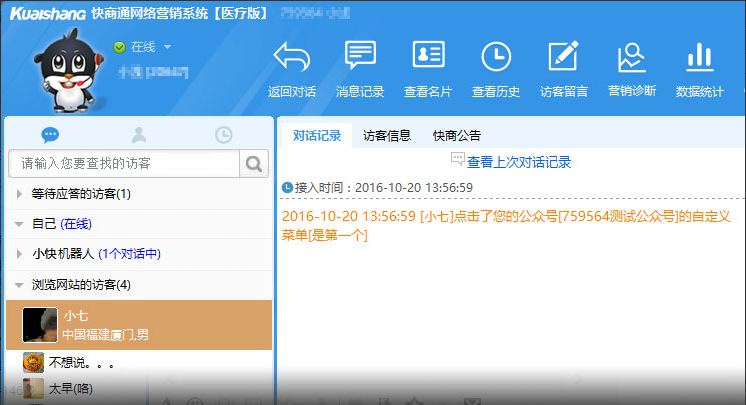746x405 pixels.
Task: Open the 在线 online status dropdown
Action: [143, 47]
